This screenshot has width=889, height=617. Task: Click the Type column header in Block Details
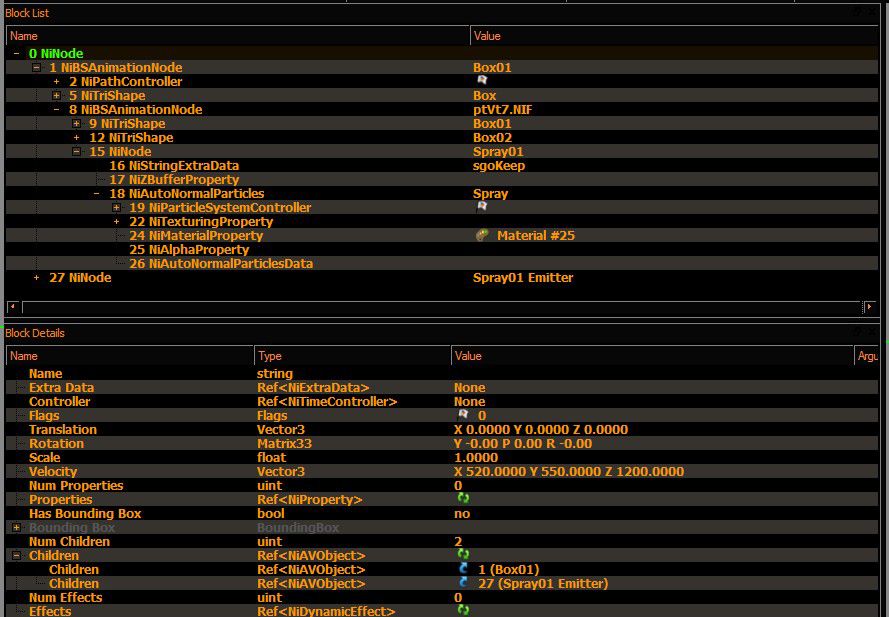(353, 356)
